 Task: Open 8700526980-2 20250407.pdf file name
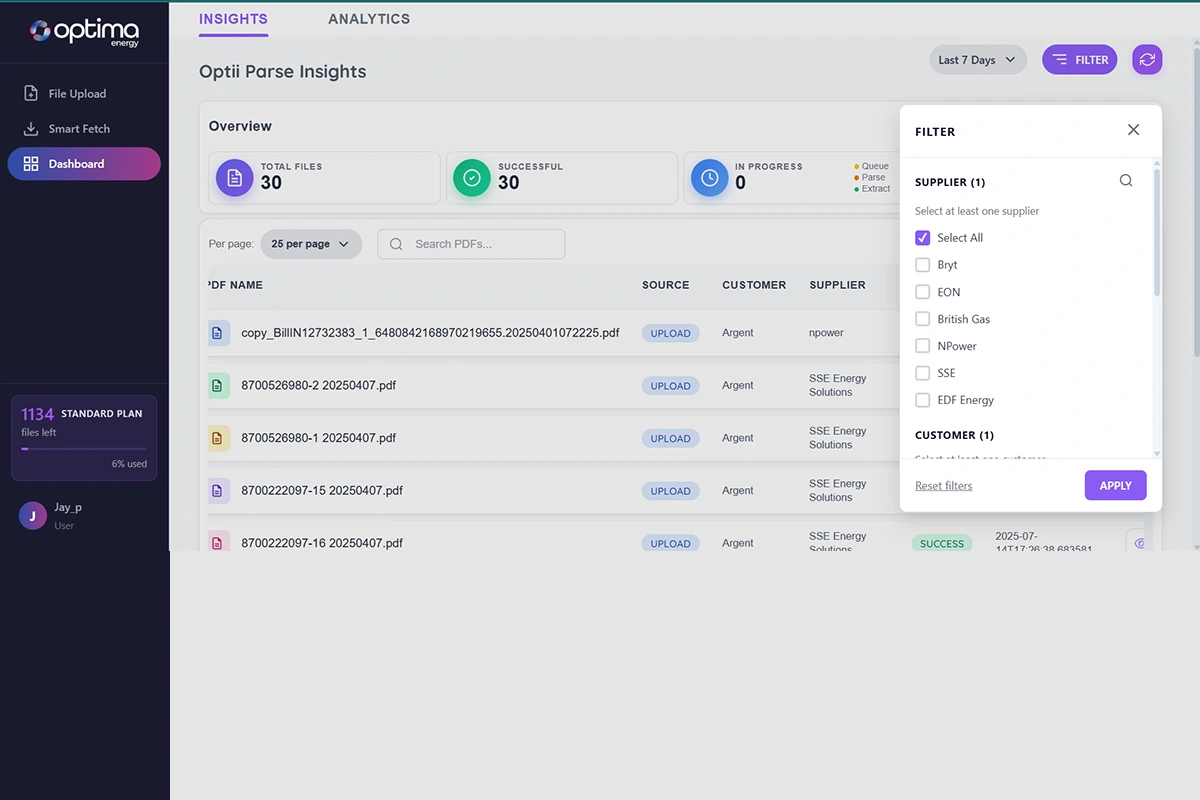point(319,385)
